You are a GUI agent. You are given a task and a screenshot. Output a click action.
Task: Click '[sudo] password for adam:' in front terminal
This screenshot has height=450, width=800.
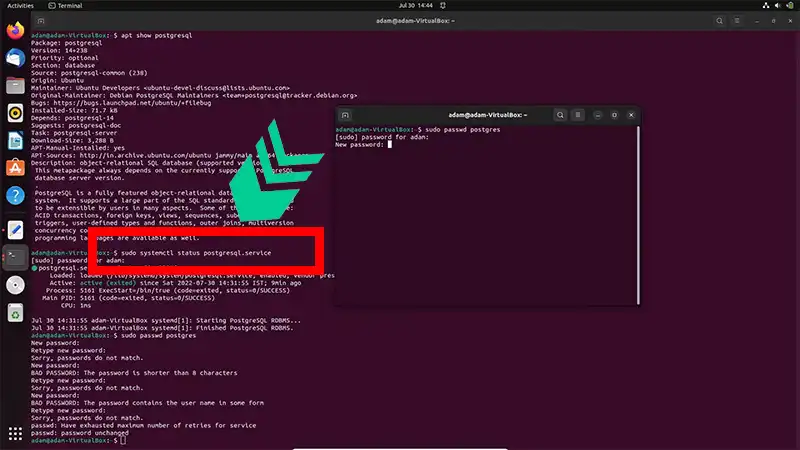point(382,137)
